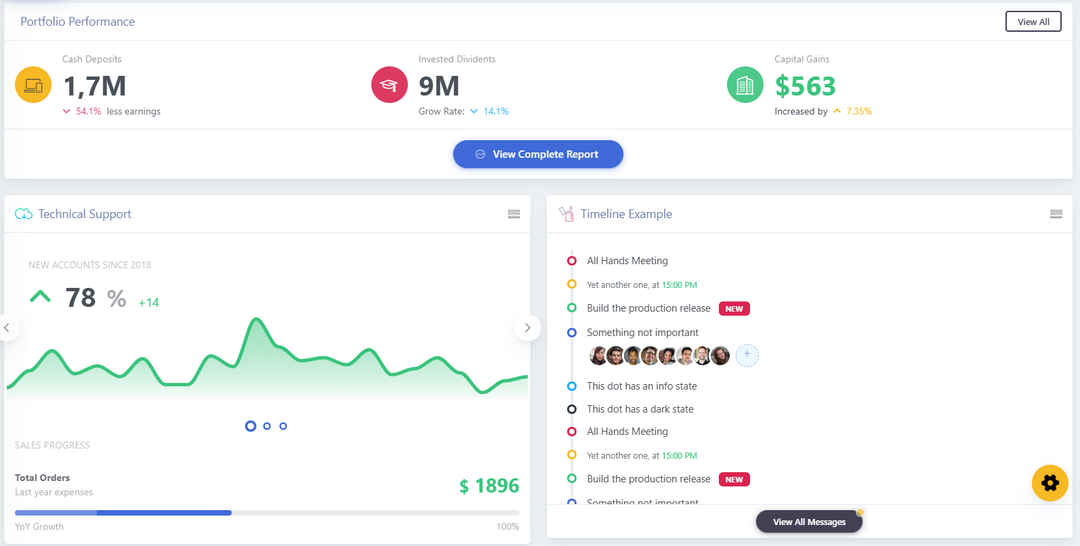Click the second 15:00 PM time
Screen dimensions: 1080x546
pyautogui.click(x=679, y=455)
